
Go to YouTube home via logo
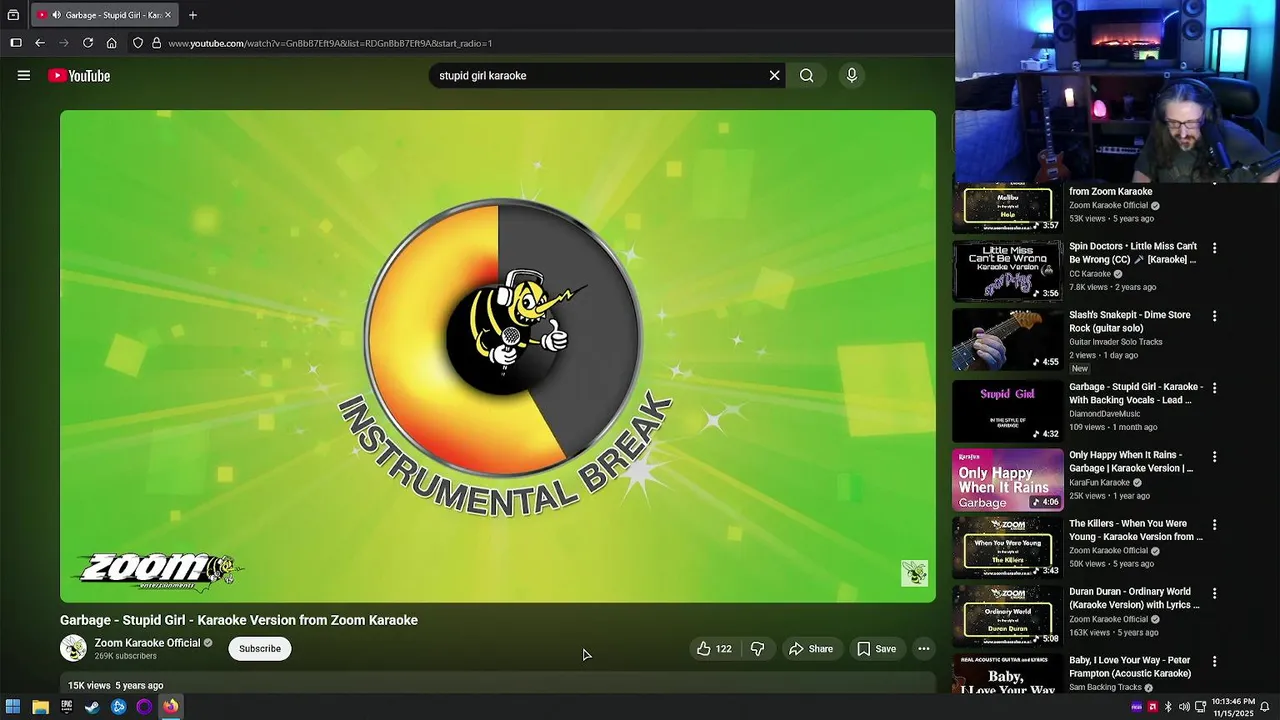(79, 76)
